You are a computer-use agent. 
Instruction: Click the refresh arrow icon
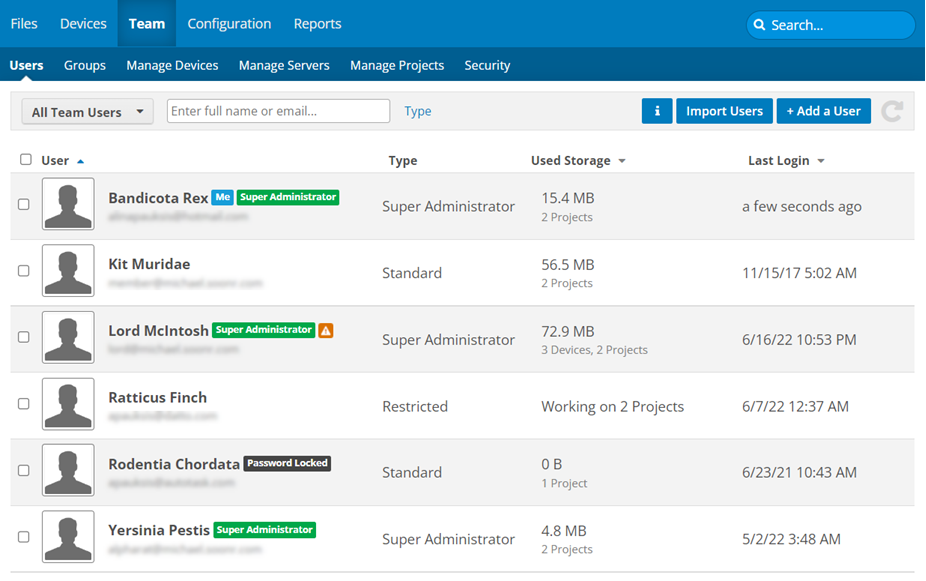click(x=892, y=111)
